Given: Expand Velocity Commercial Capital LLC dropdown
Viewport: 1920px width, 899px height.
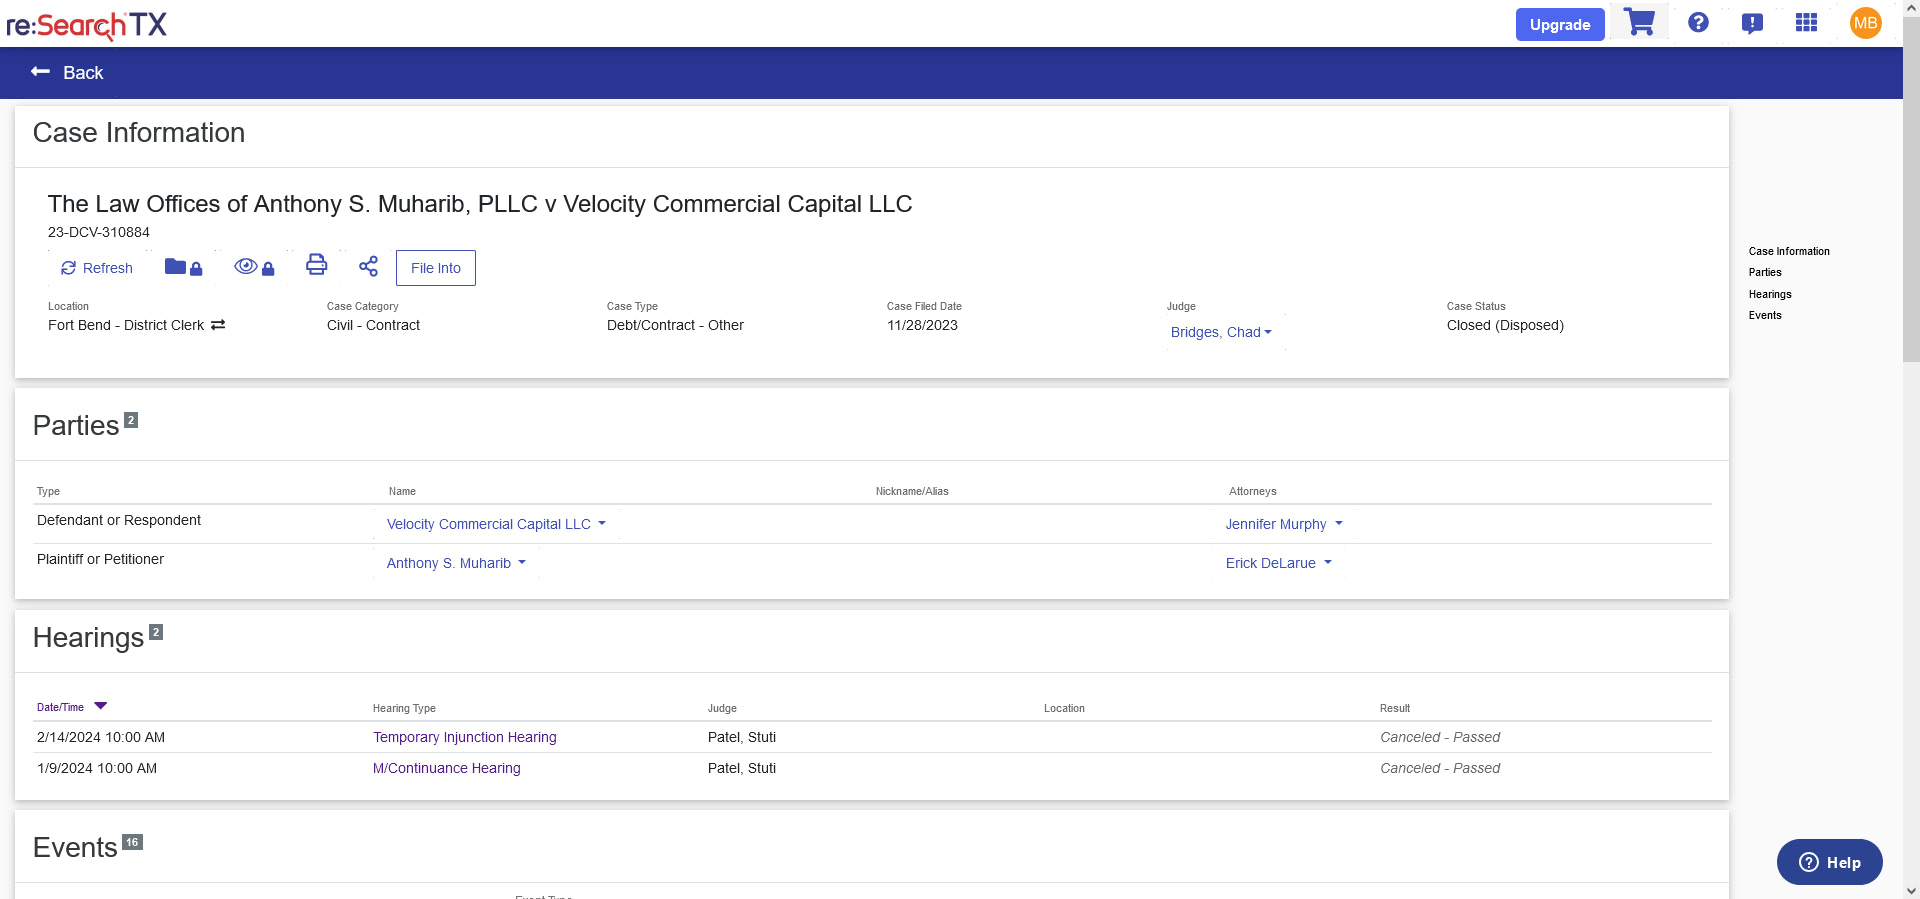Looking at the screenshot, I should coord(496,524).
